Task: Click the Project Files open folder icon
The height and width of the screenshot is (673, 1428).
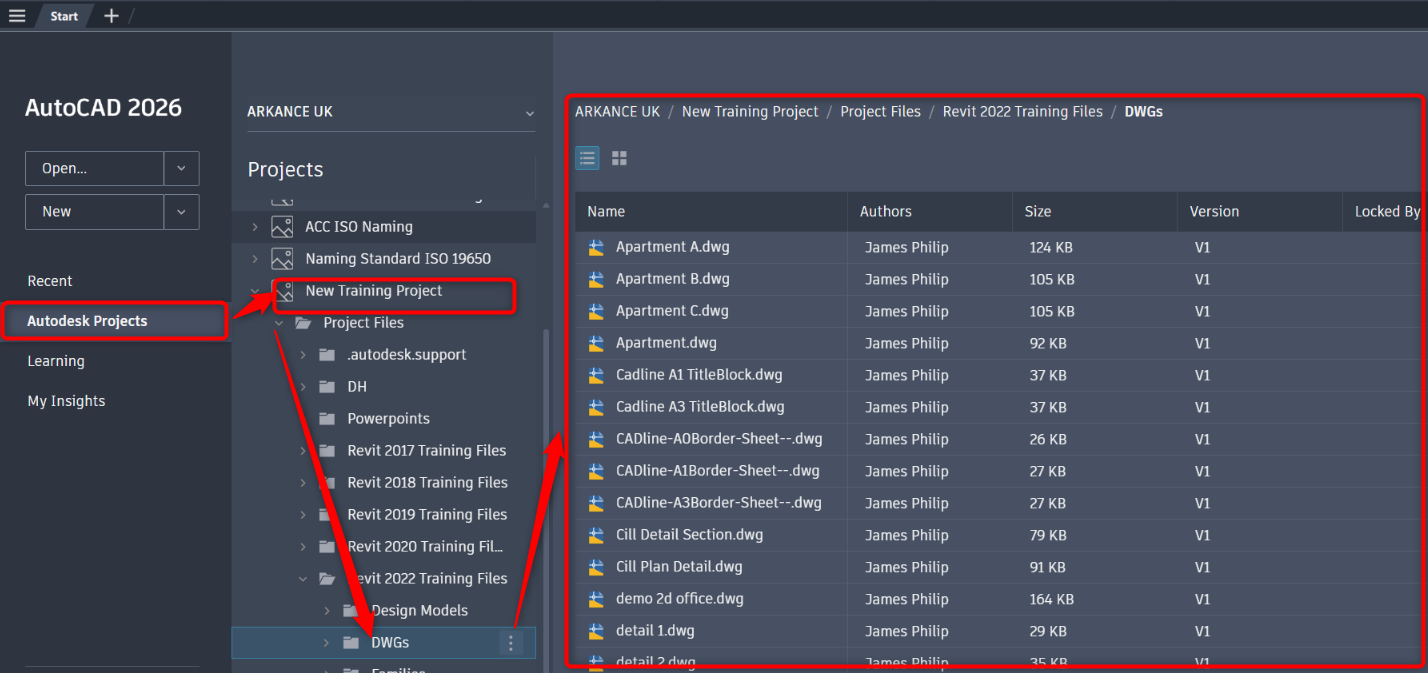Action: pyautogui.click(x=303, y=323)
